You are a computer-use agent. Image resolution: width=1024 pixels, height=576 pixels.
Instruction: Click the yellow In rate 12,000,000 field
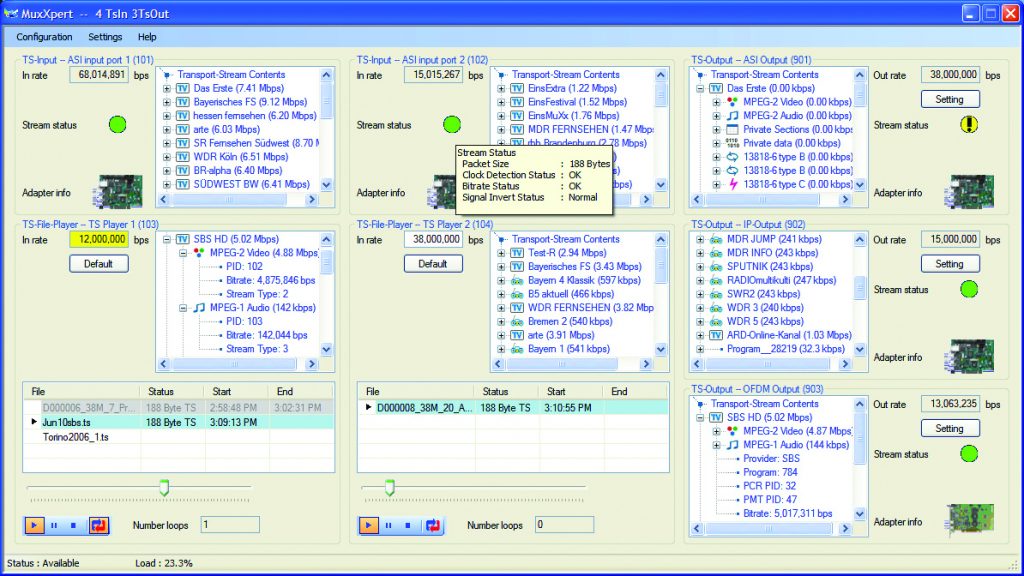(x=99, y=239)
